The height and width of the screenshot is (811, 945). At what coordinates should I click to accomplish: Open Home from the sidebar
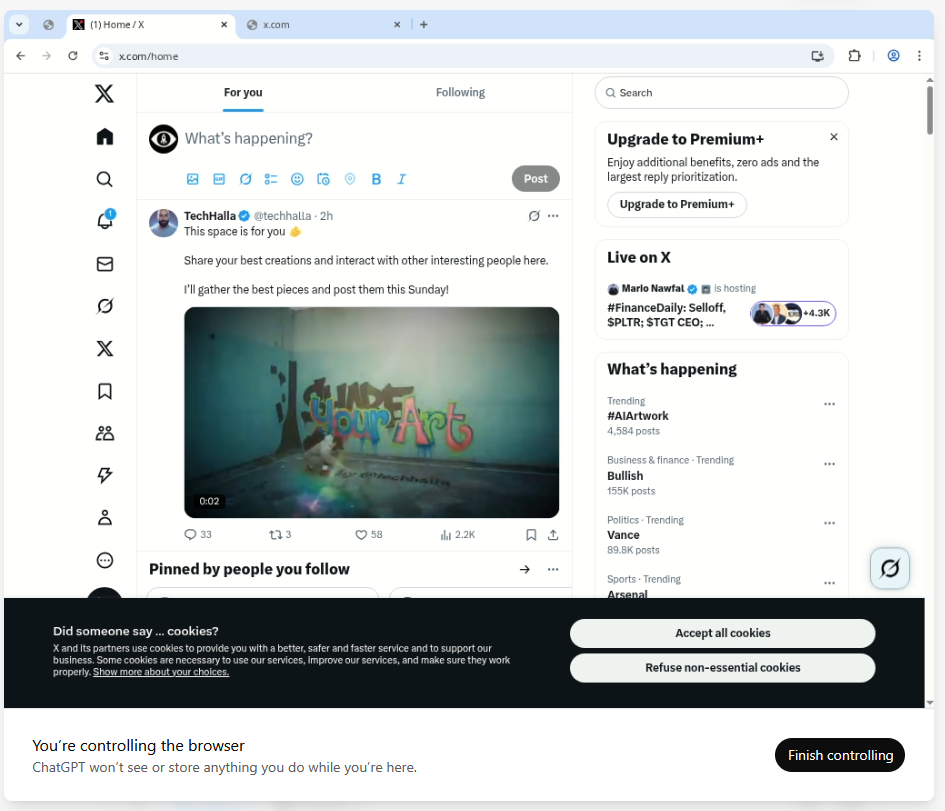point(105,137)
